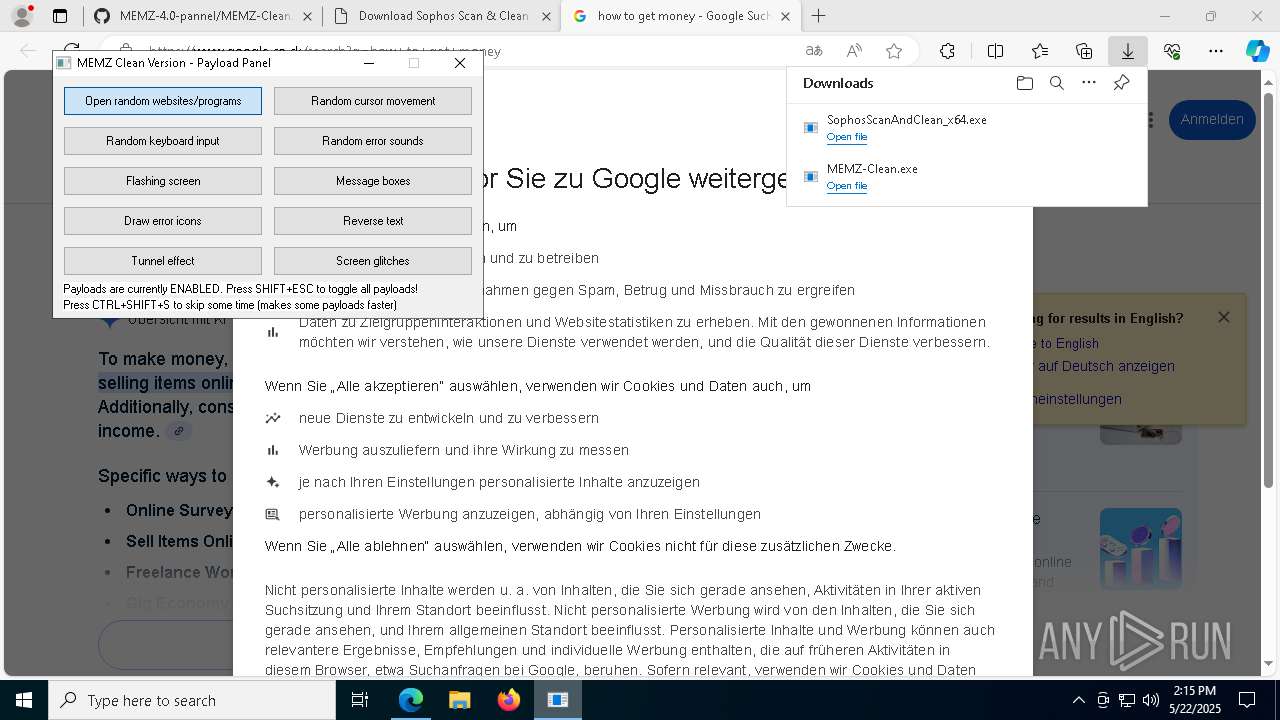Image resolution: width=1280 pixels, height=720 pixels.
Task: Open the SophosScanAndClean_x64.exe file link
Action: coord(847,137)
